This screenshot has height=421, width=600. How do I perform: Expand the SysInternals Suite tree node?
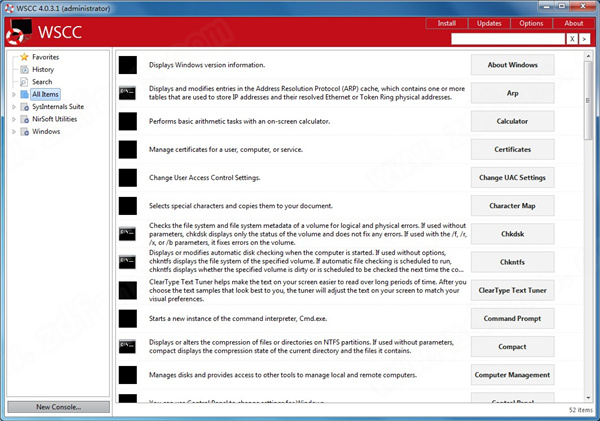point(13,106)
